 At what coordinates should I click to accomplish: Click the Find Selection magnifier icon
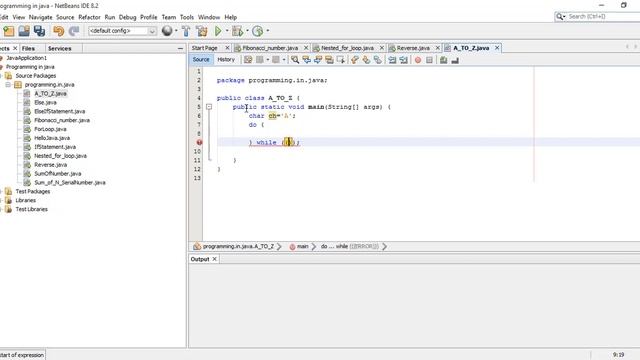coord(295,60)
